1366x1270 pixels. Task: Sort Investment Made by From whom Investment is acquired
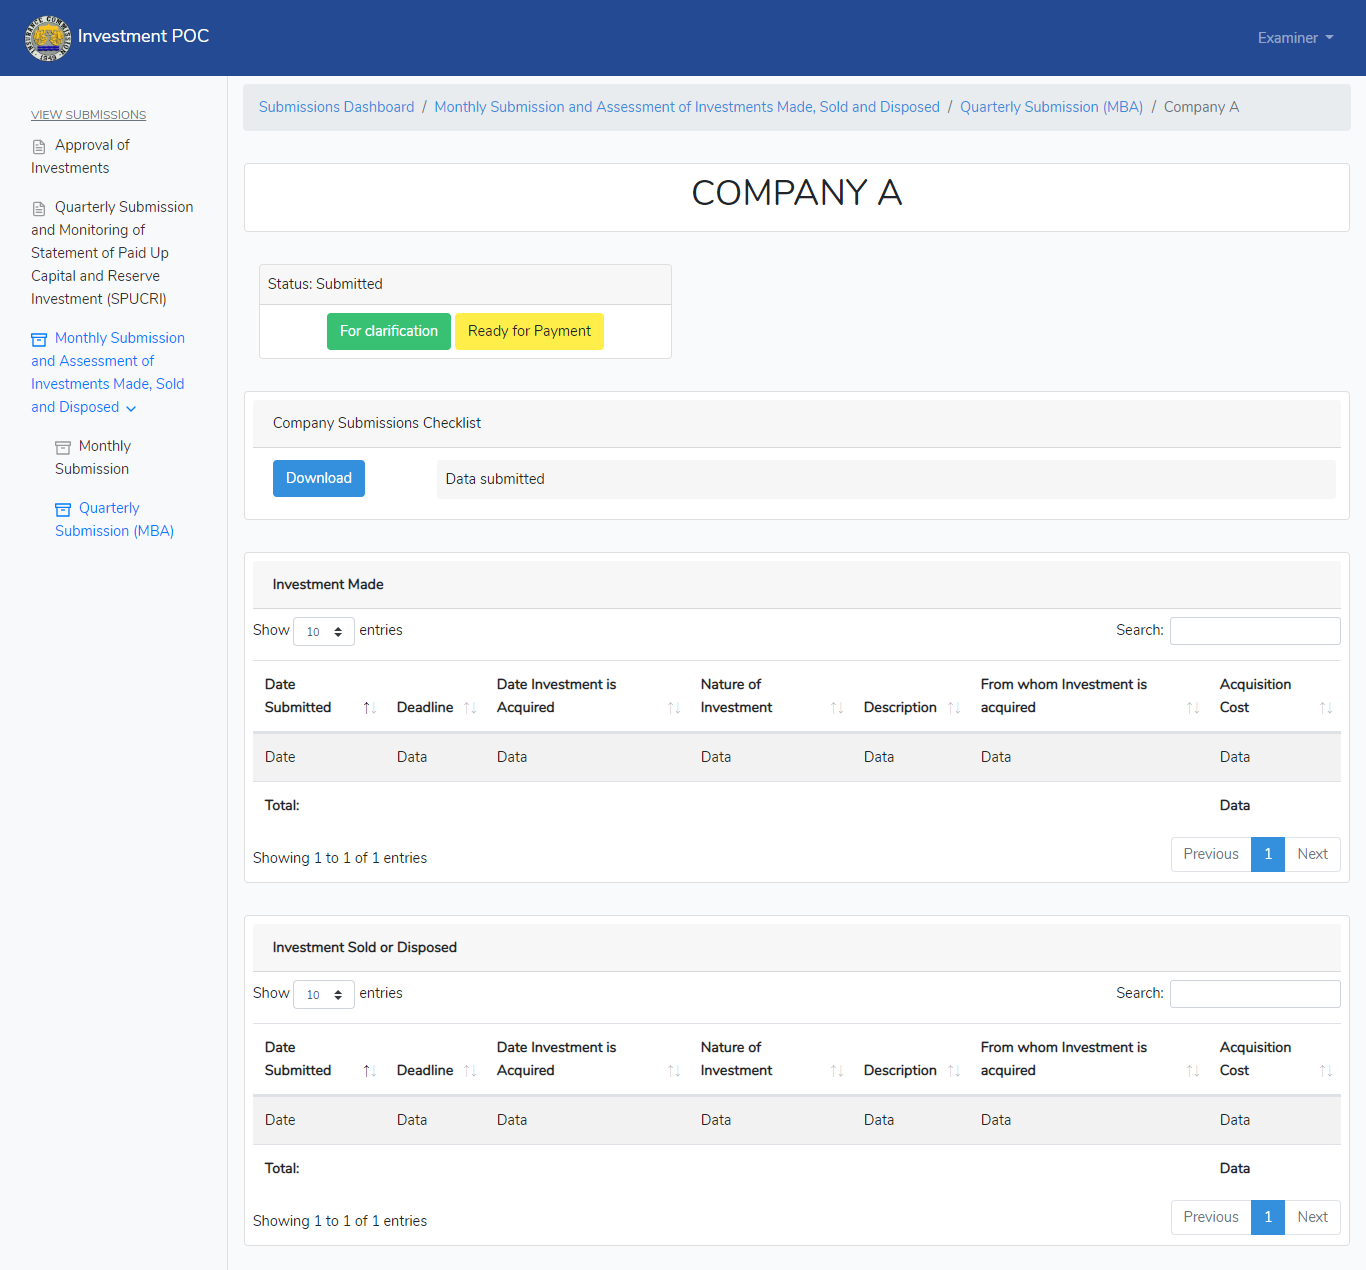1088,696
